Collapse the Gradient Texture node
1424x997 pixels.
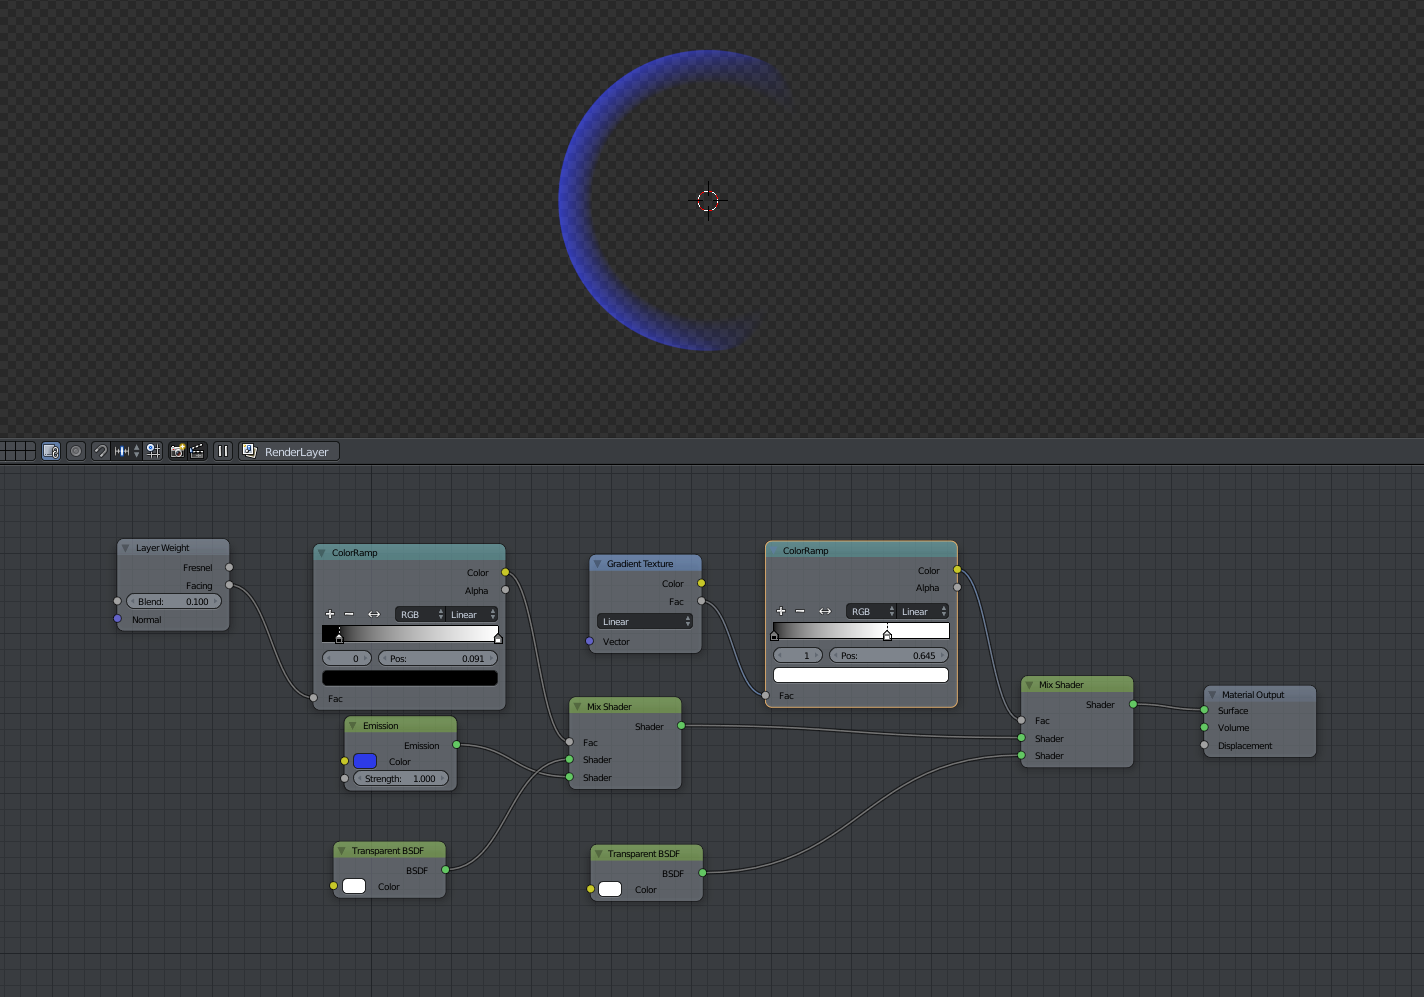click(x=597, y=564)
